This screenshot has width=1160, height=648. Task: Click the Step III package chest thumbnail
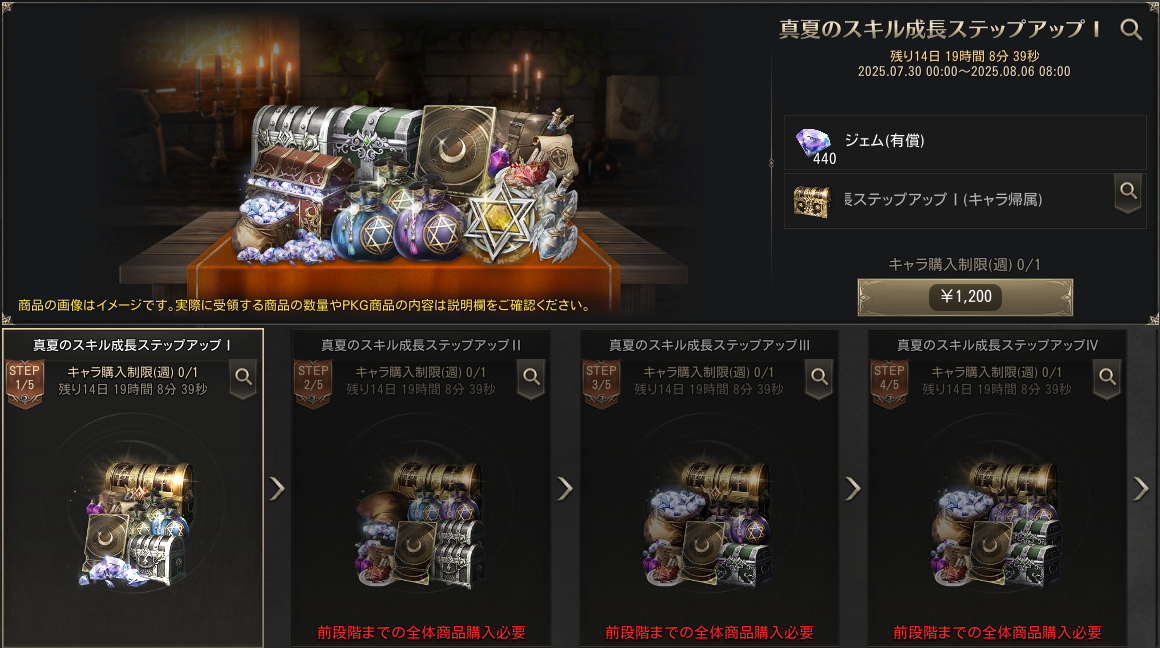708,524
